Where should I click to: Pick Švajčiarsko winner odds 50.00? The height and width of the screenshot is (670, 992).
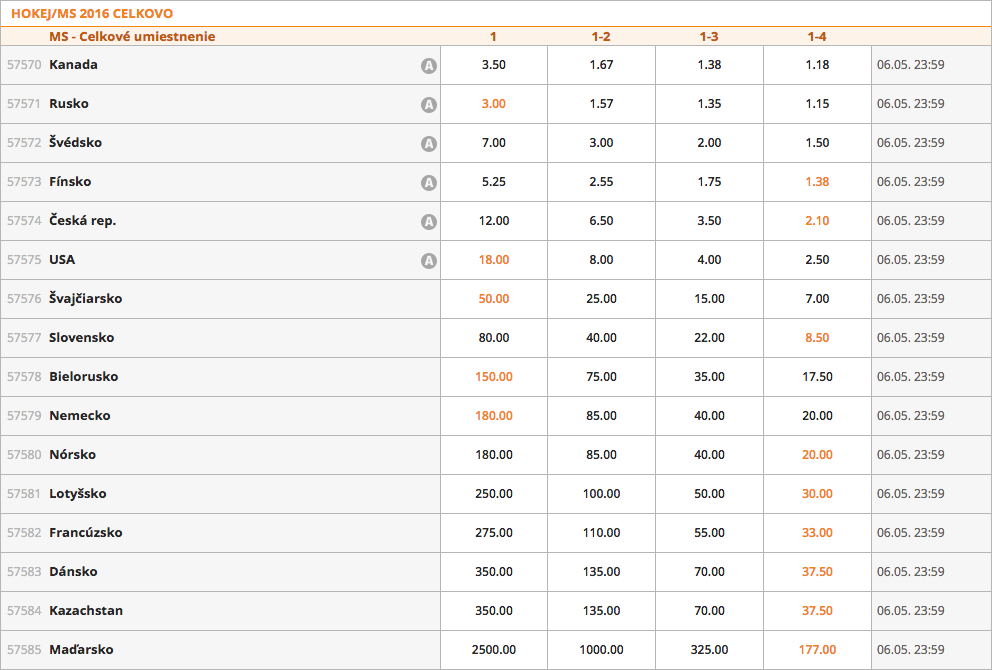click(493, 299)
